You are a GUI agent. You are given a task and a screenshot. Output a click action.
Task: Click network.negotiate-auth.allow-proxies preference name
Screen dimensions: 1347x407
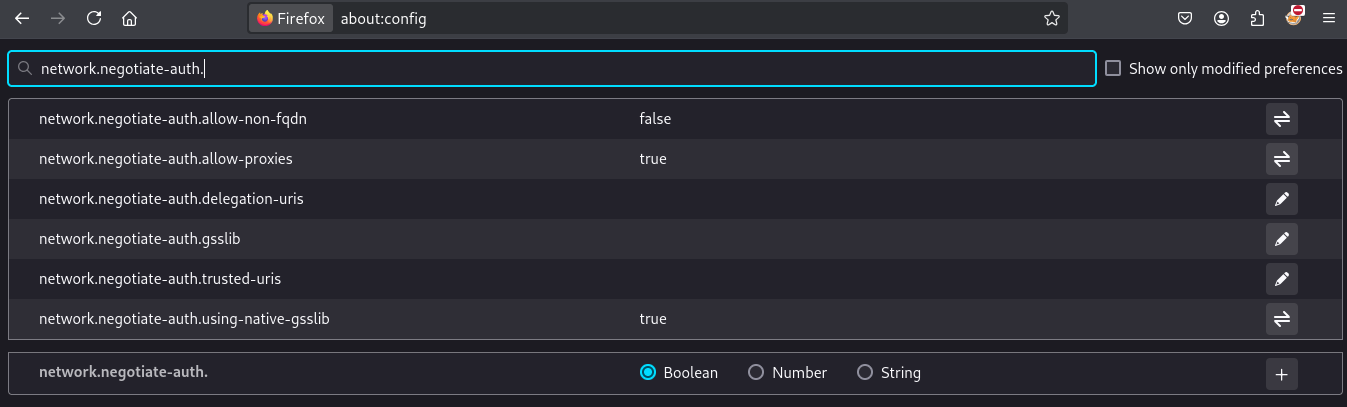(x=166, y=159)
